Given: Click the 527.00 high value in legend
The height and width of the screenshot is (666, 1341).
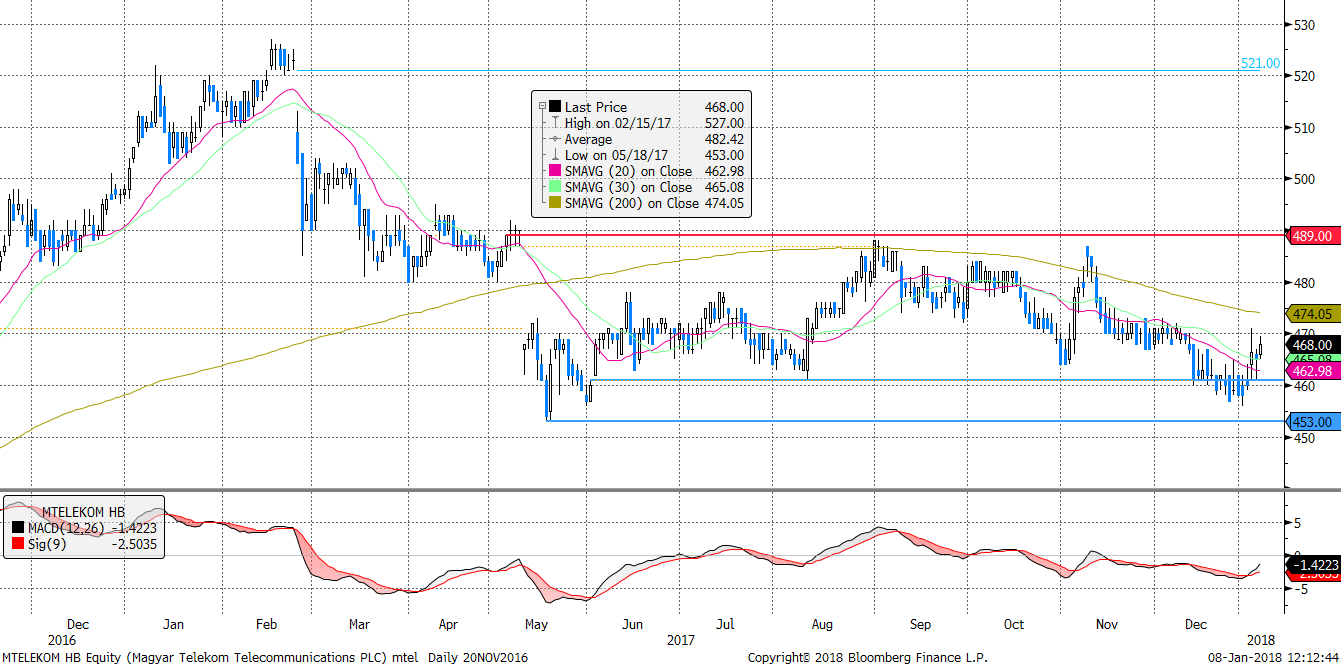Looking at the screenshot, I should (x=724, y=123).
